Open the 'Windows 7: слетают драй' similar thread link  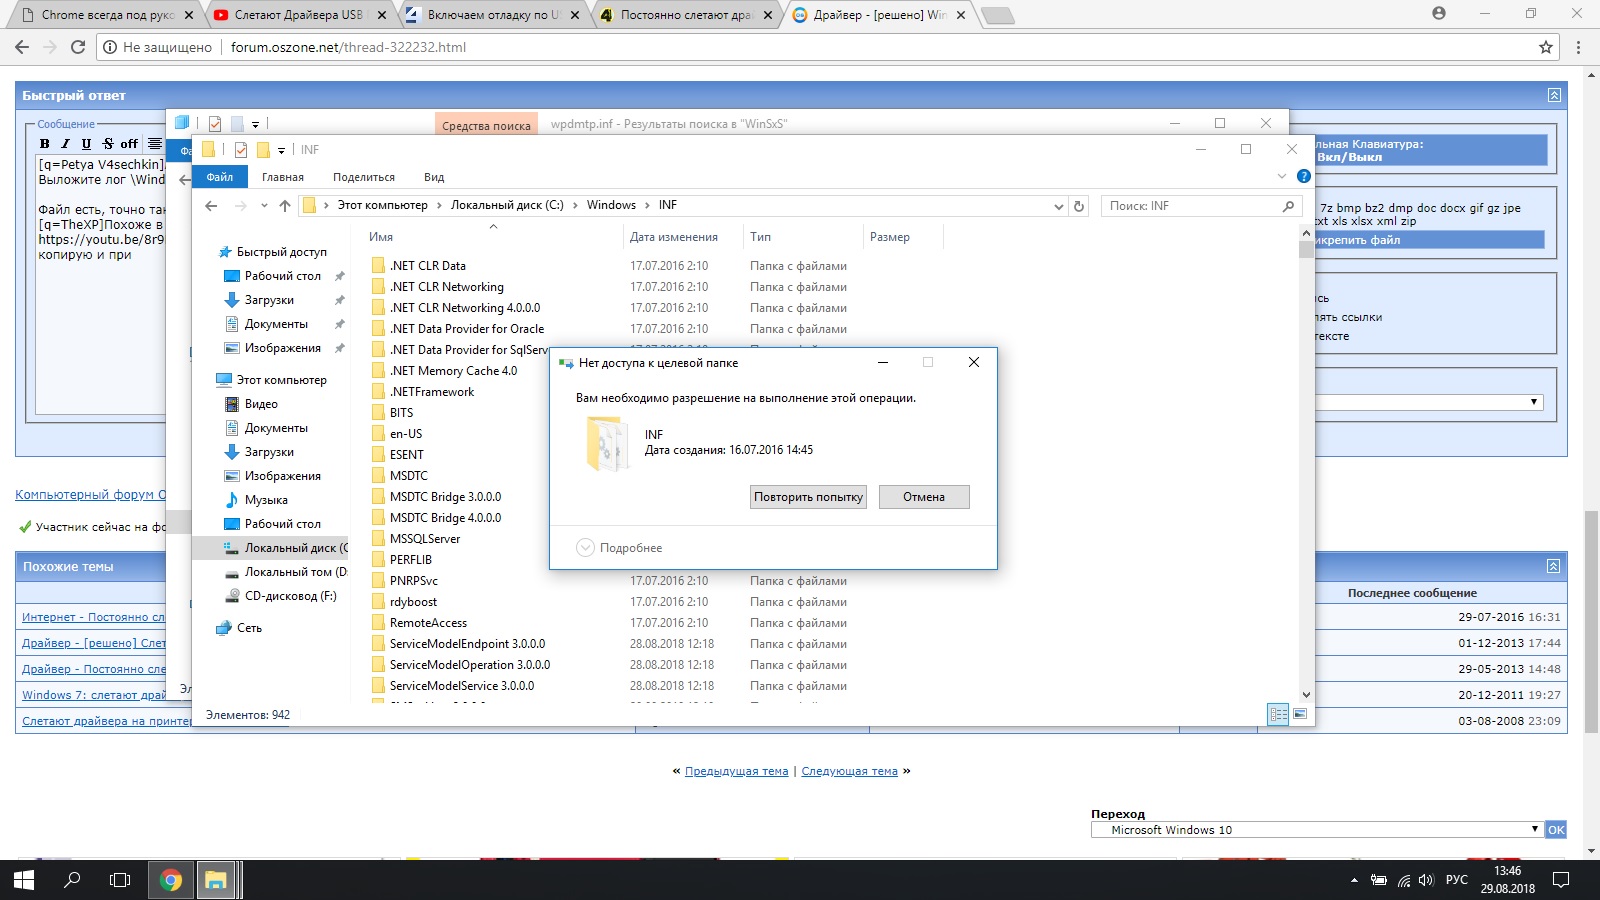tap(94, 695)
